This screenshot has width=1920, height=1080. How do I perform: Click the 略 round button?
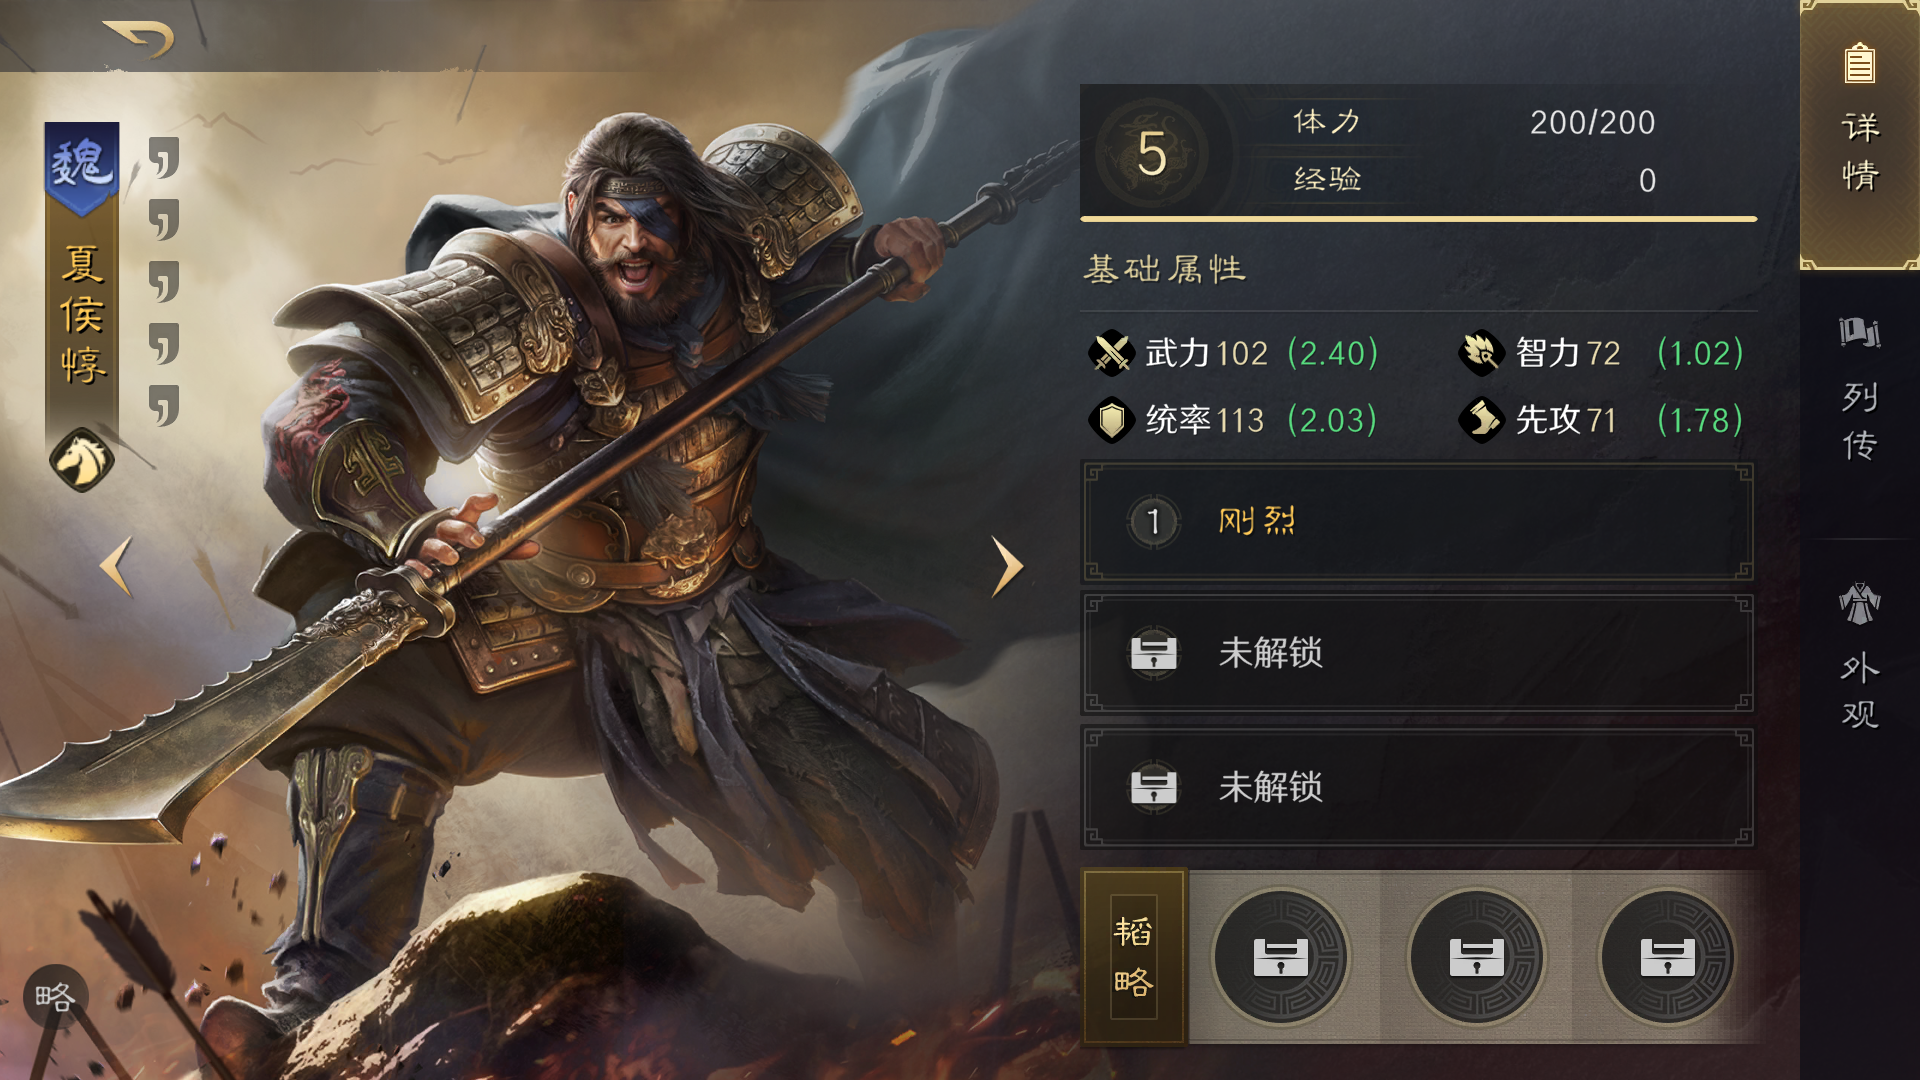click(x=56, y=997)
